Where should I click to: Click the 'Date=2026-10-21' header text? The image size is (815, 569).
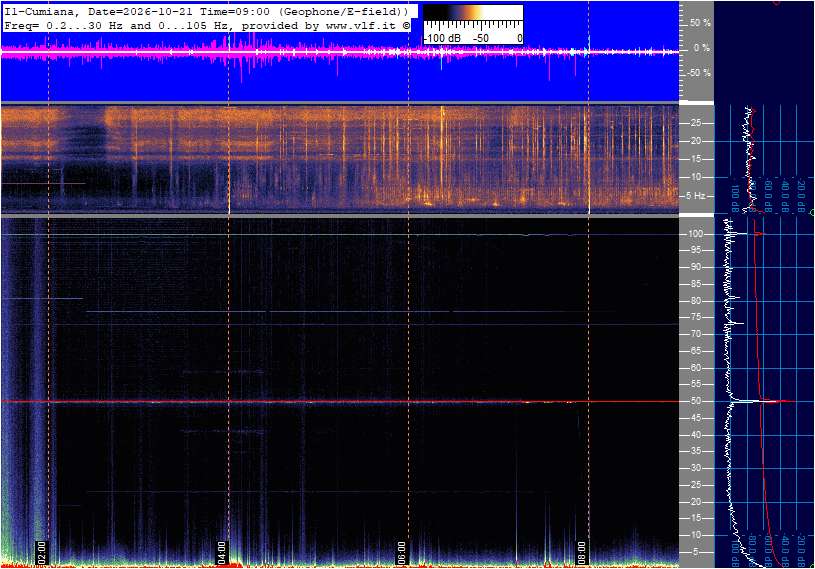tap(141, 11)
